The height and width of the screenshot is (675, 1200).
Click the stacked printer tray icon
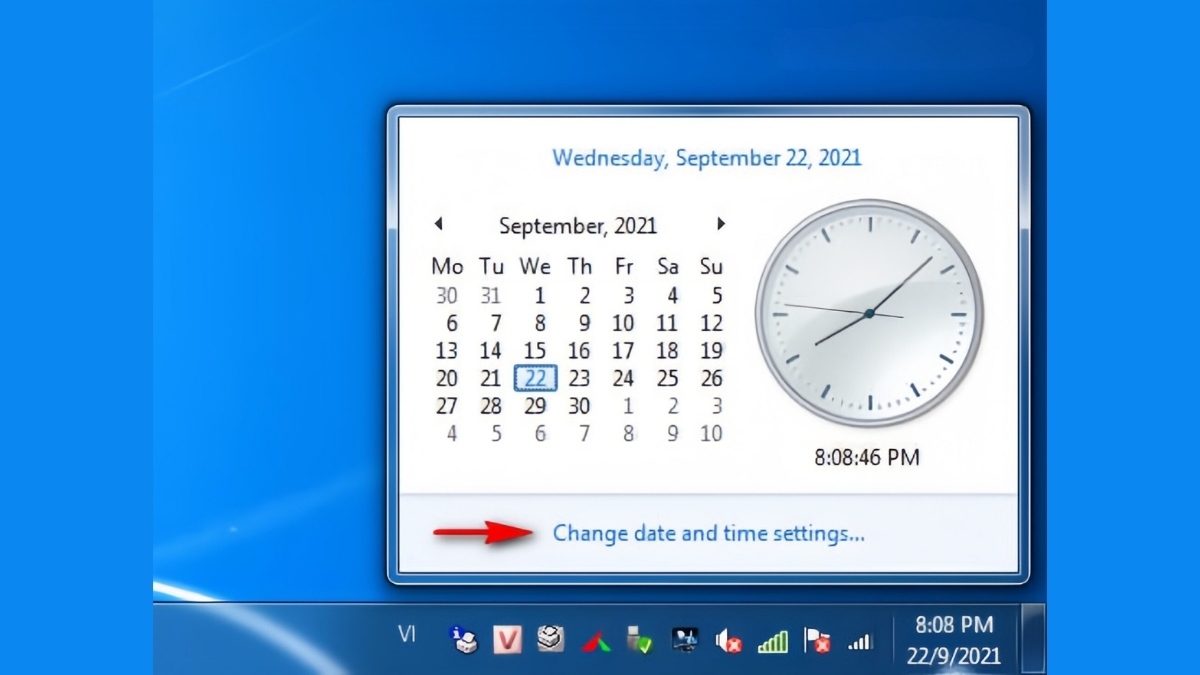click(548, 640)
